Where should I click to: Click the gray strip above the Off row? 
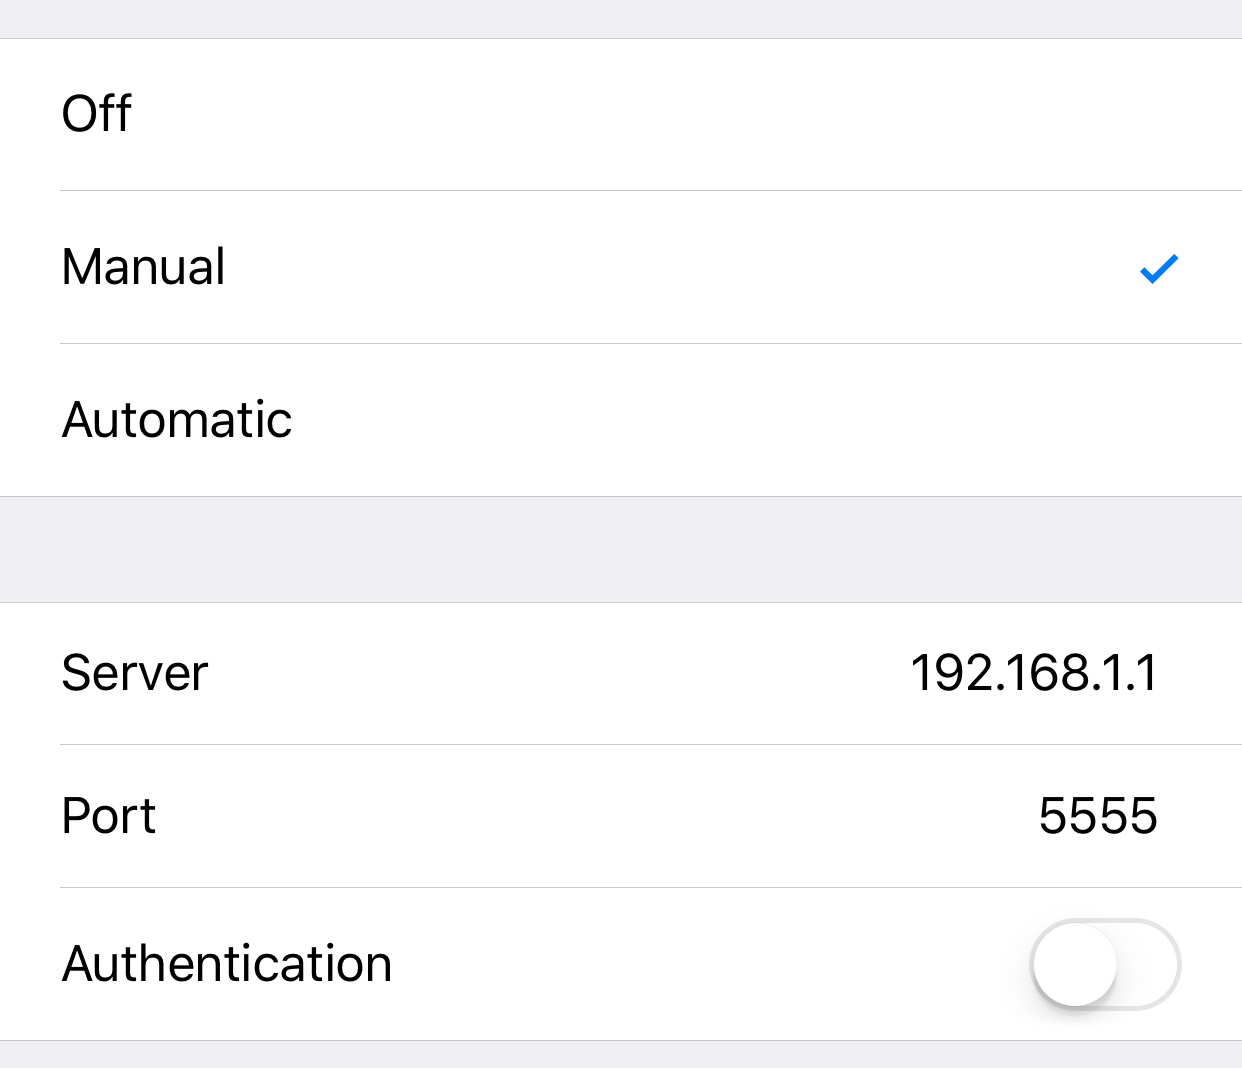click(x=620, y=18)
